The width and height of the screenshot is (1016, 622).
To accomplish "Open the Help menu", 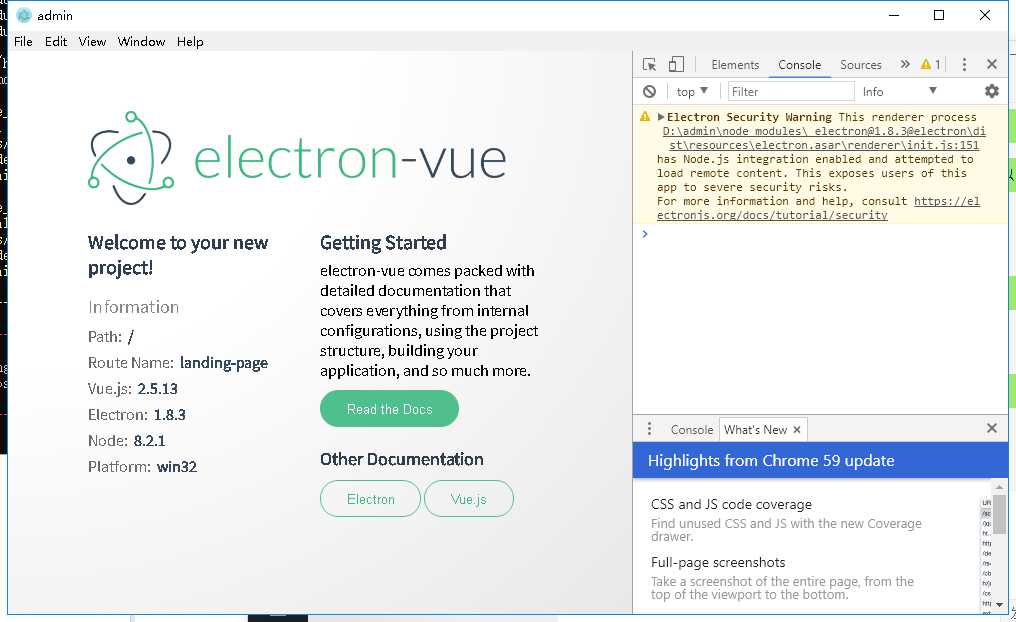I will pyautogui.click(x=190, y=41).
